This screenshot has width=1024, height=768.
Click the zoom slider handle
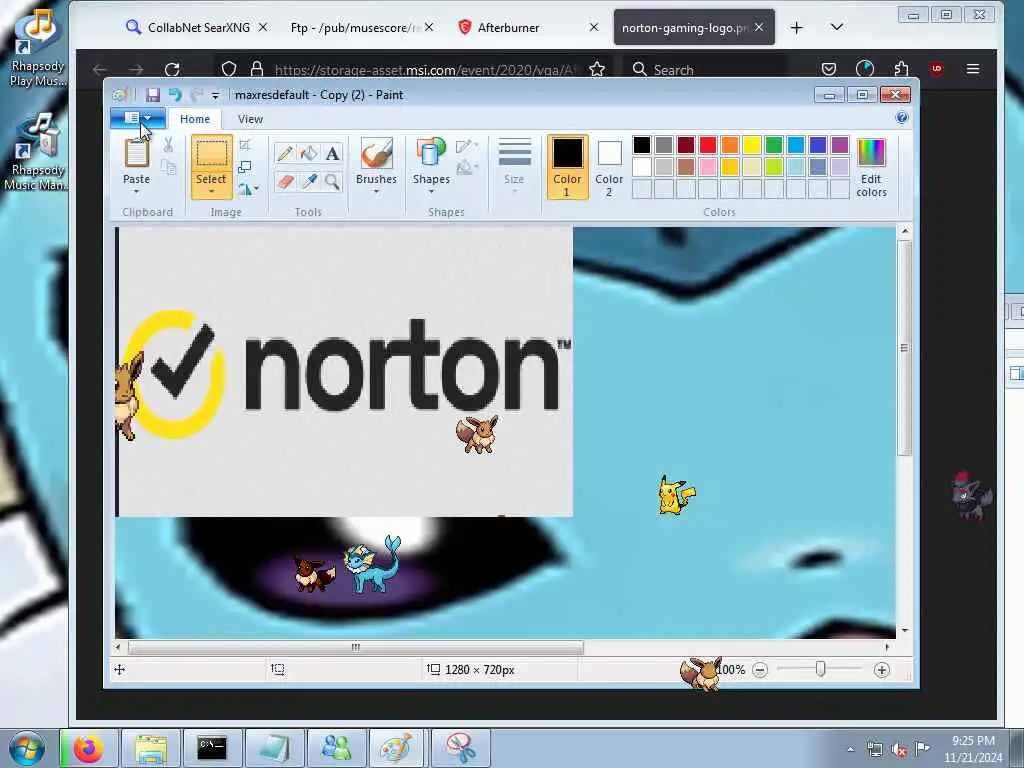(x=820, y=669)
